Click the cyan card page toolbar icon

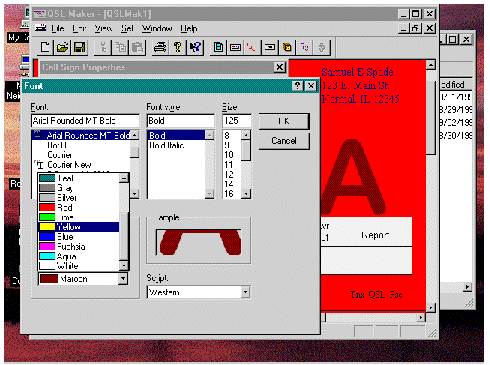click(218, 47)
